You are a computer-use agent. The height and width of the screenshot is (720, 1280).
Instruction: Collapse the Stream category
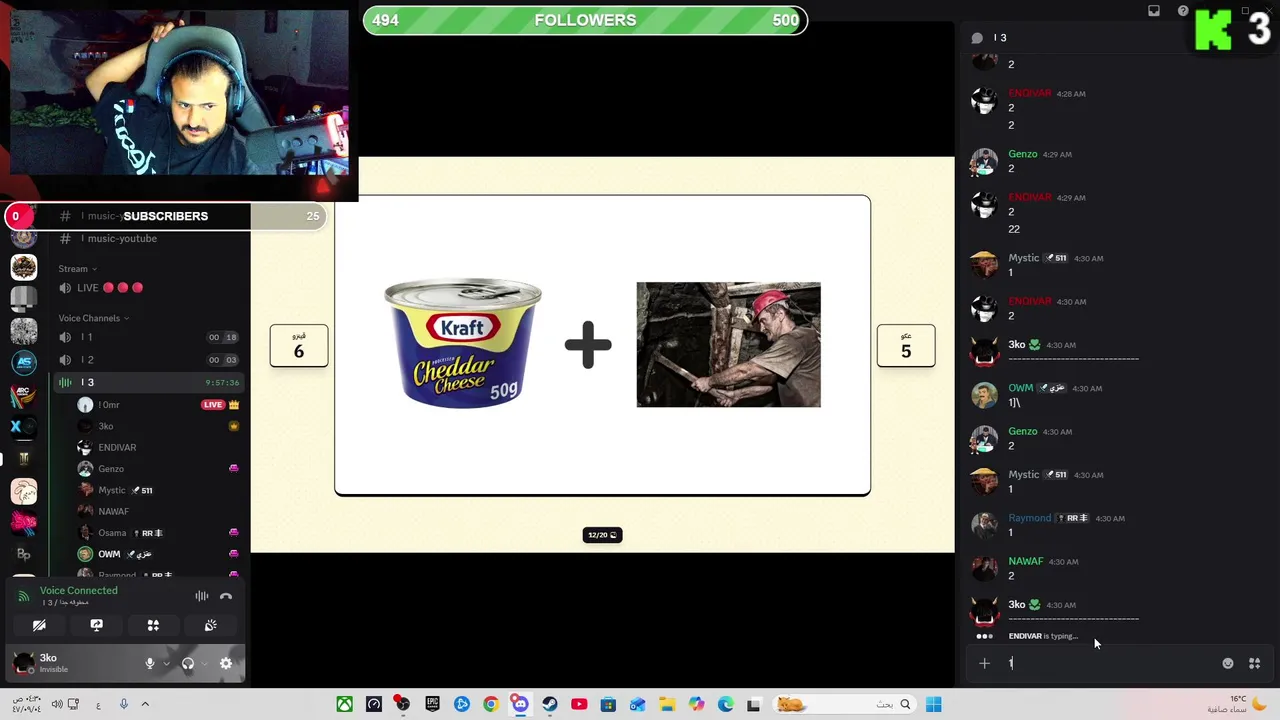(77, 269)
